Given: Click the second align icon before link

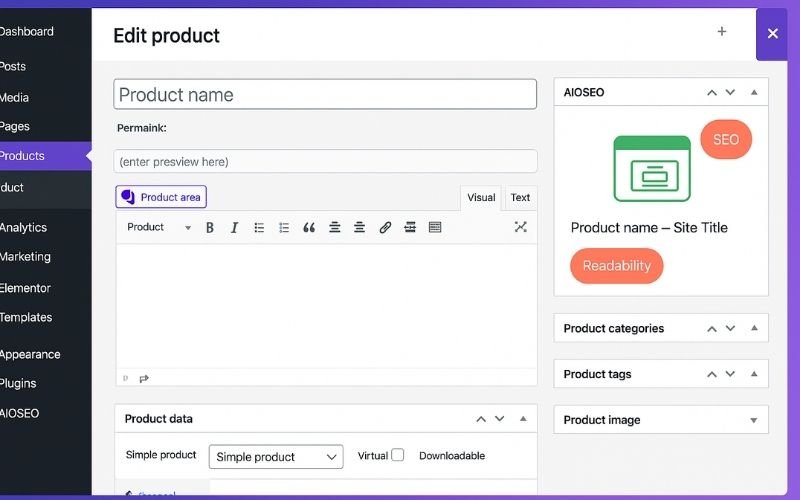Looking at the screenshot, I should (359, 228).
